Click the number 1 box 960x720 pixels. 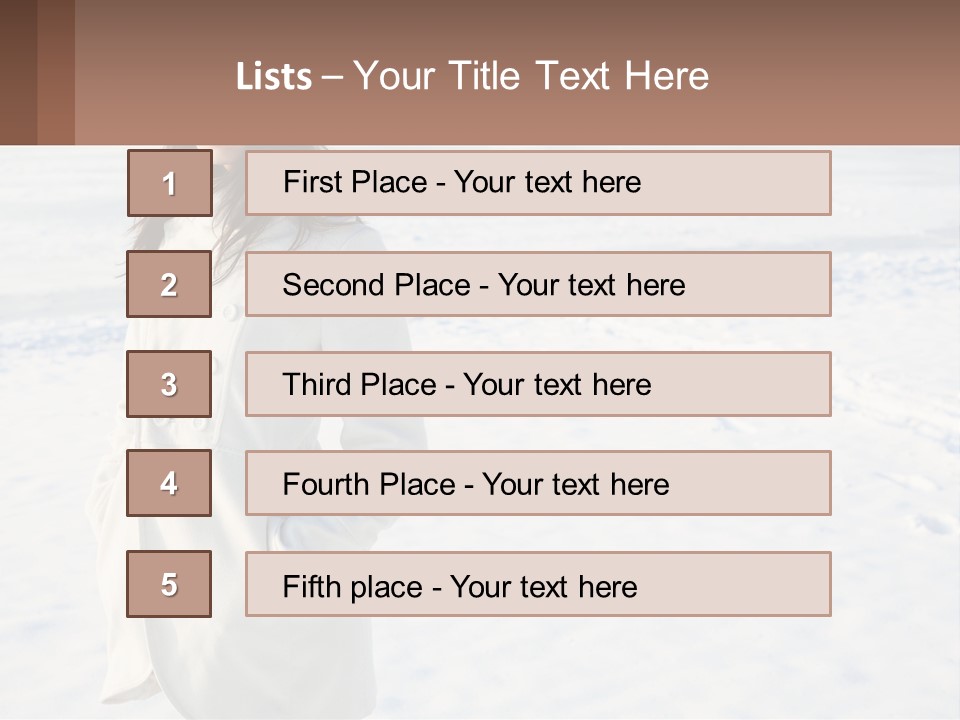tap(170, 183)
